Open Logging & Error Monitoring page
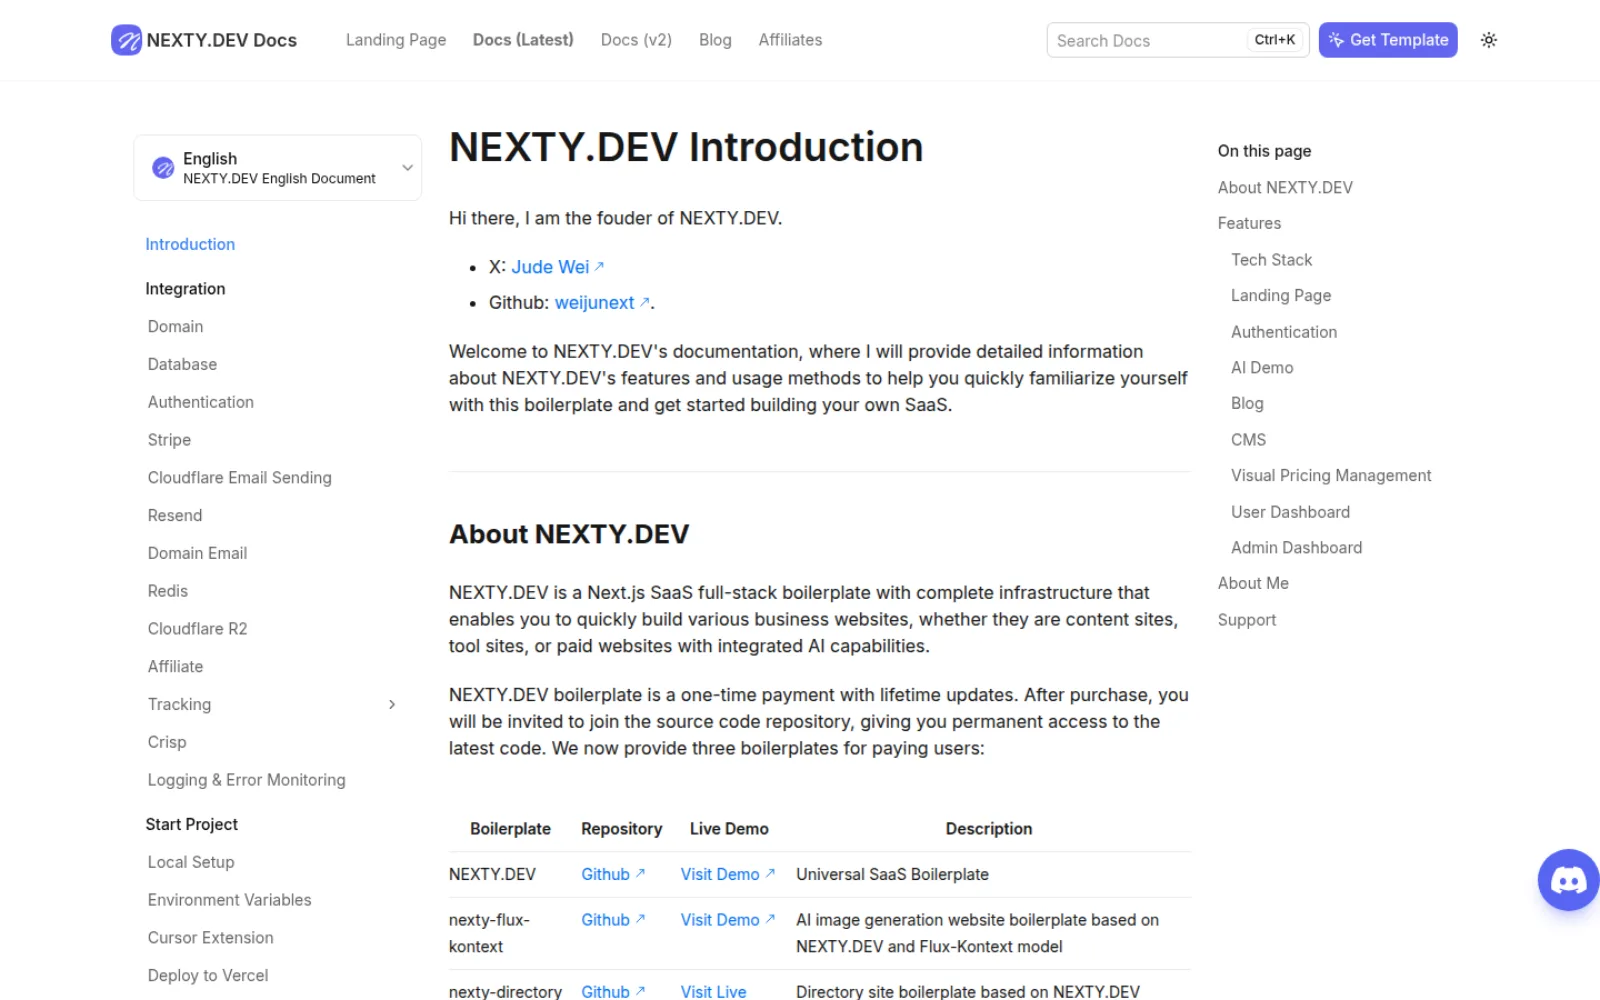1600x1000 pixels. 246,780
